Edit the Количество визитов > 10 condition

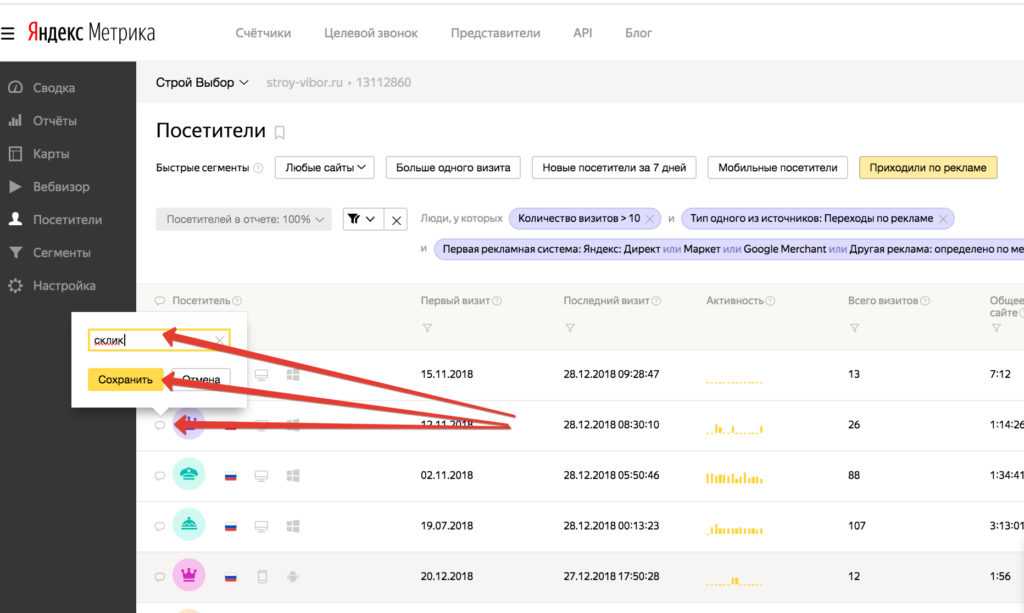click(x=579, y=219)
